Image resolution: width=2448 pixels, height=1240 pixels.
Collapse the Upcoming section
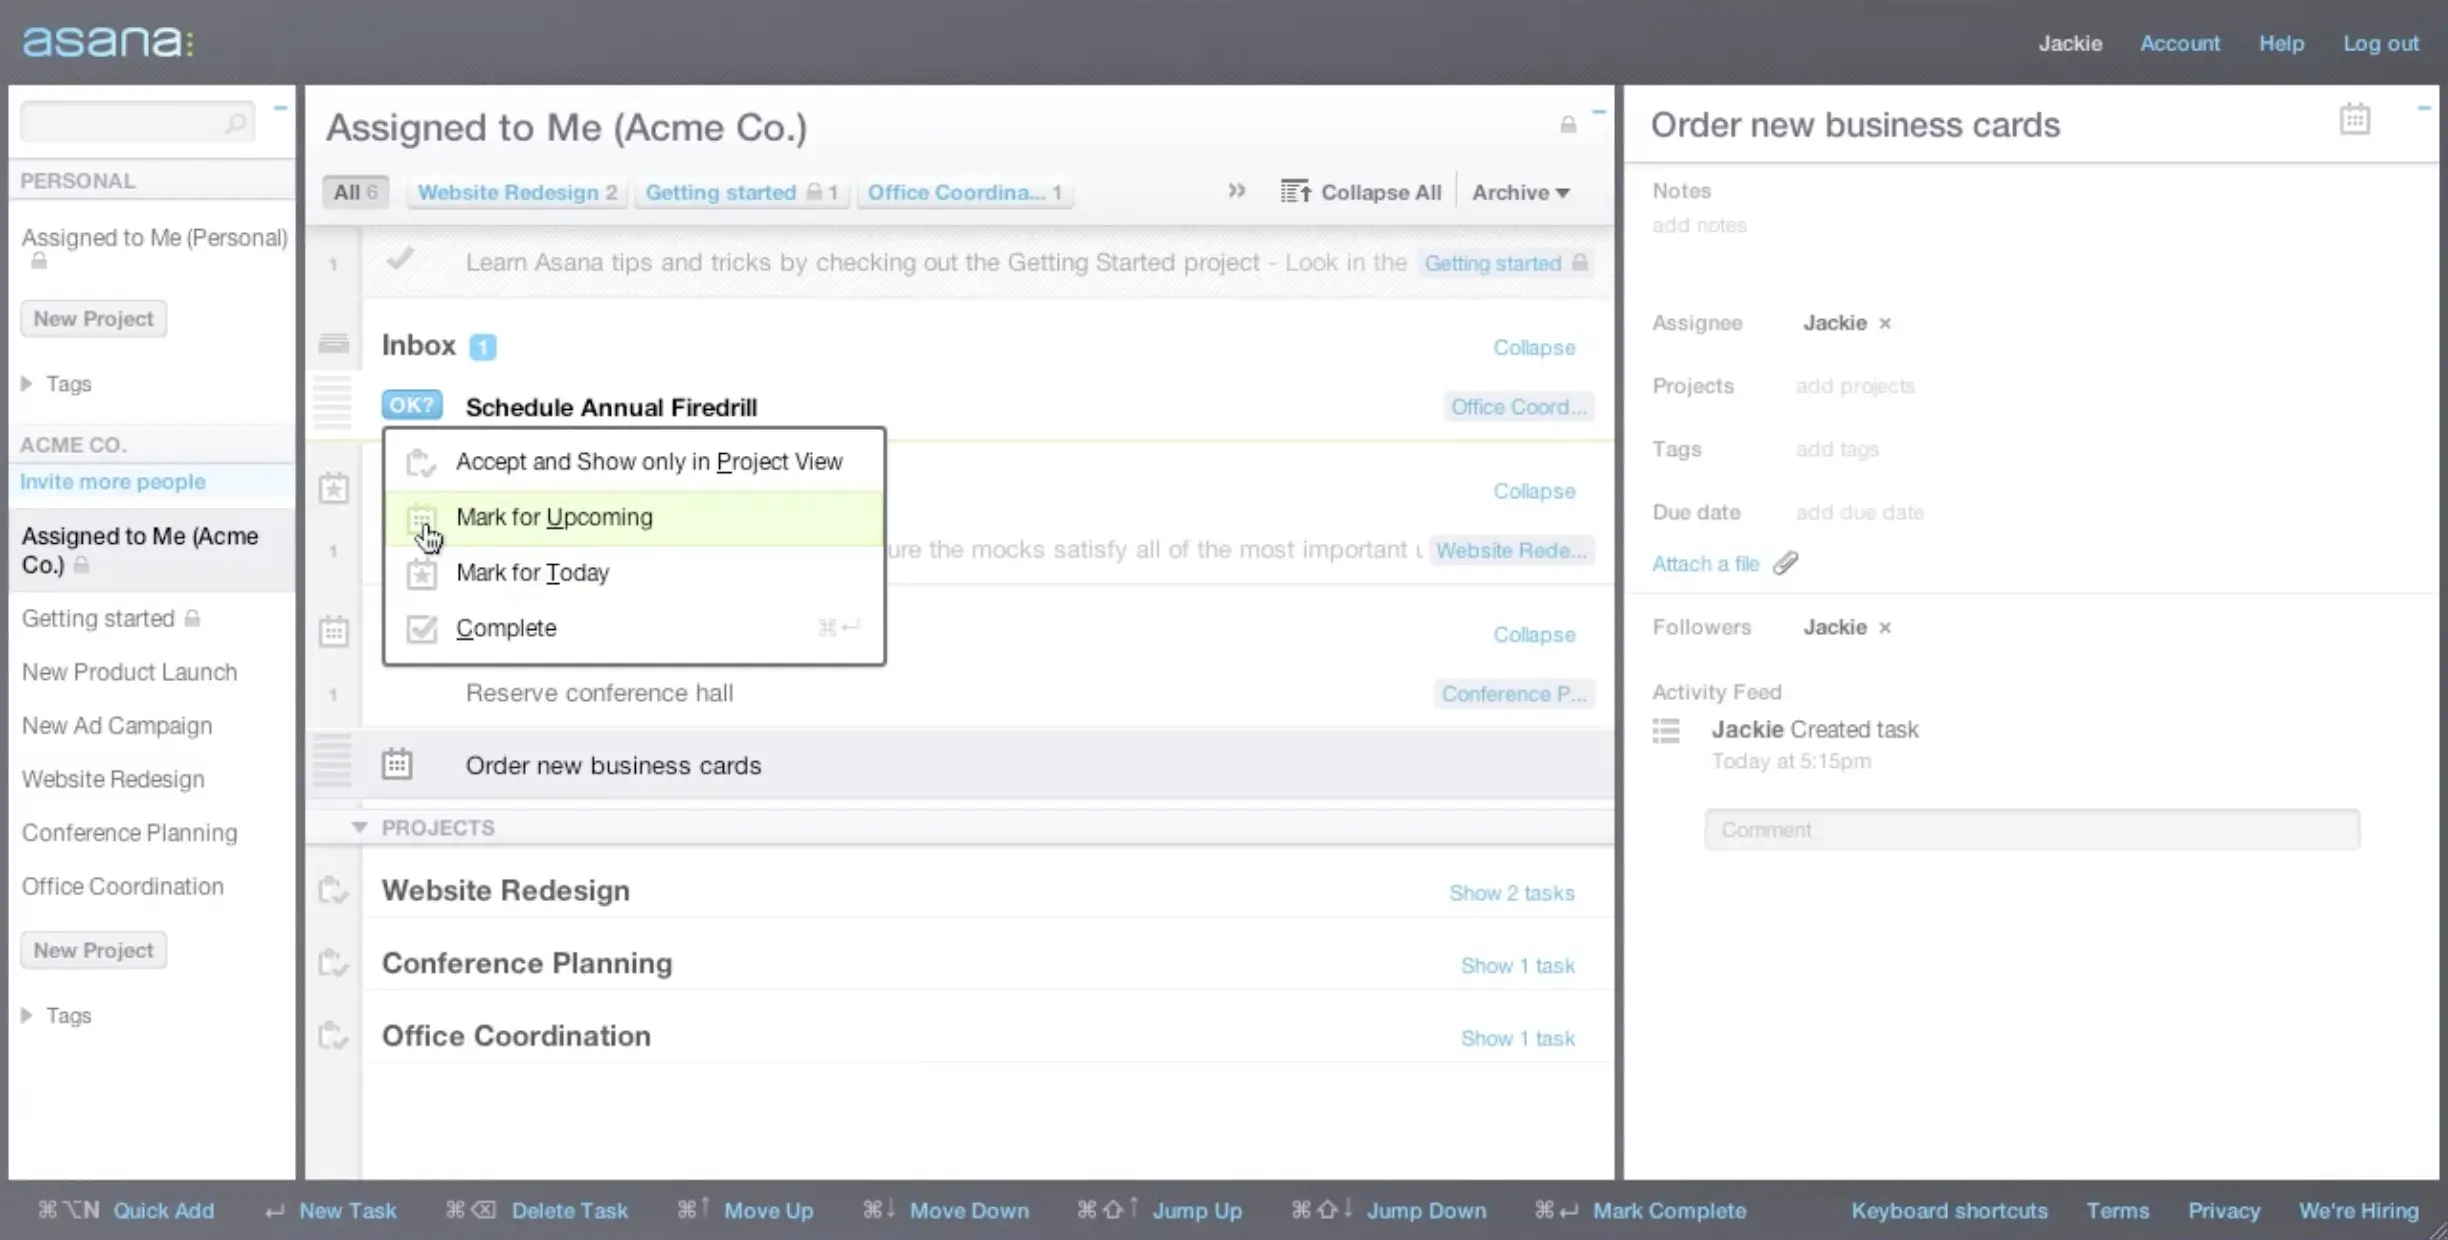[x=1534, y=634]
